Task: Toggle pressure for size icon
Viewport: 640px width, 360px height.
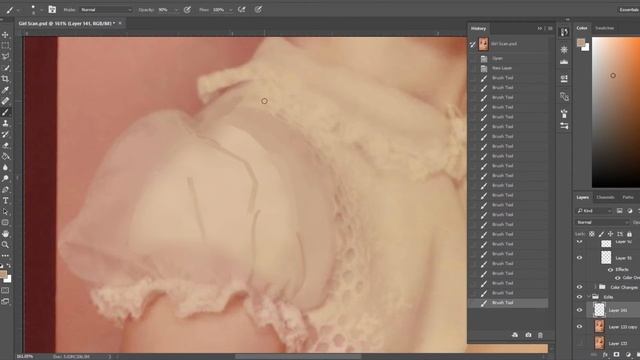Action: [x=258, y=9]
